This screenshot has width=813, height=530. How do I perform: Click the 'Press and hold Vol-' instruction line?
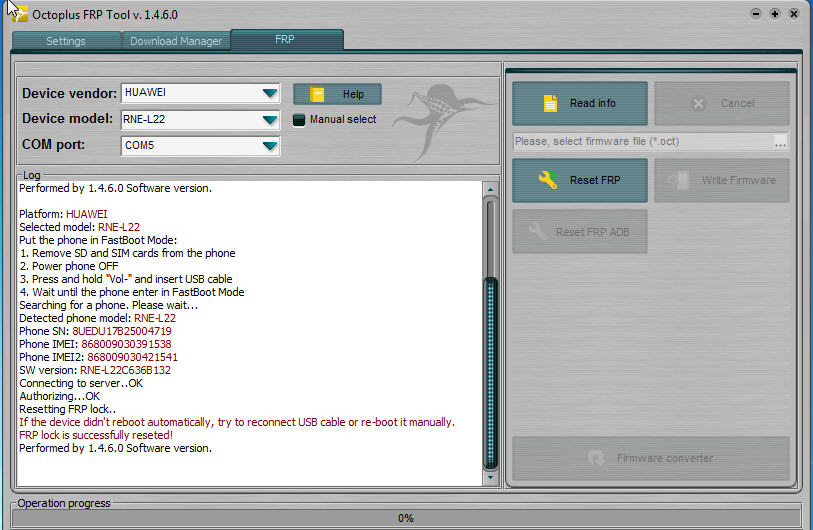(x=126, y=279)
